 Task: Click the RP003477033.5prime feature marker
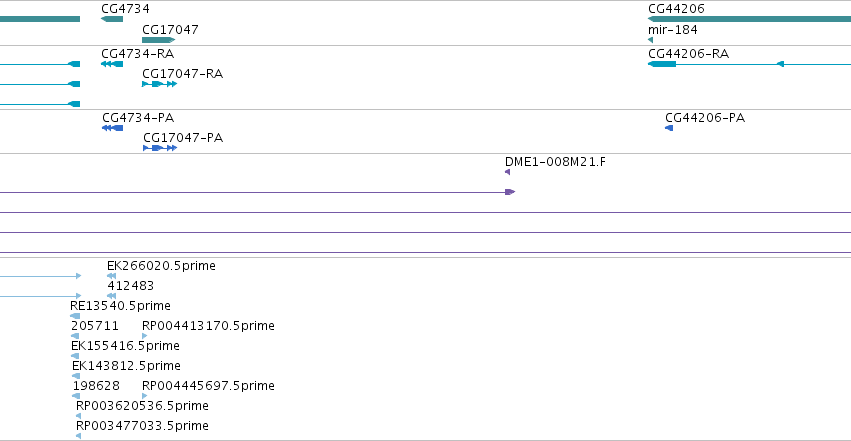coord(79,436)
